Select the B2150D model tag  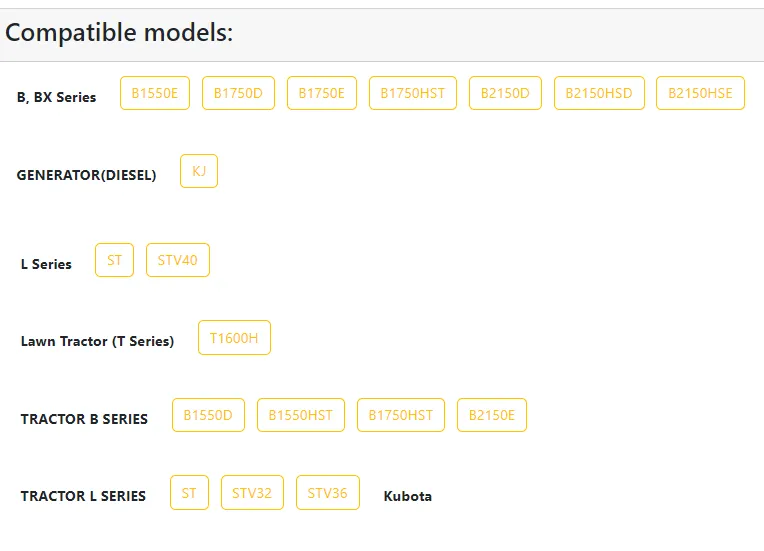505,93
